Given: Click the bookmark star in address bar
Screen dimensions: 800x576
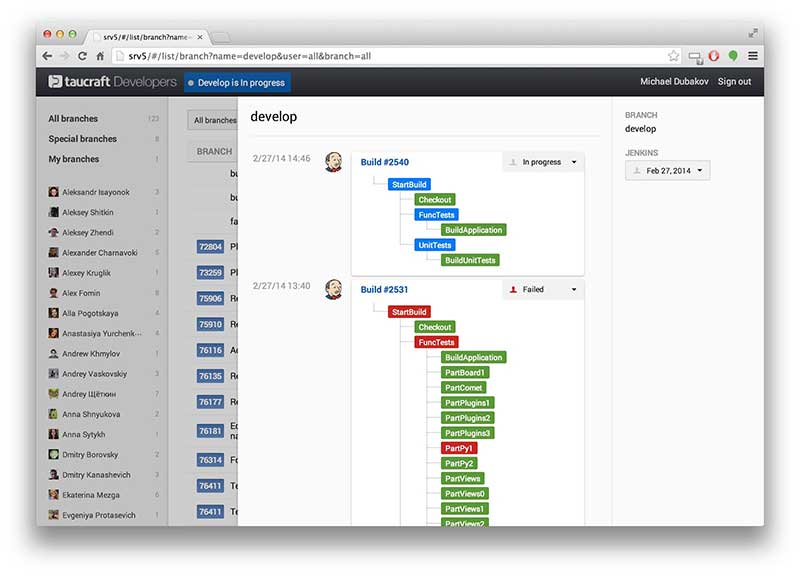Looking at the screenshot, I should pos(674,57).
